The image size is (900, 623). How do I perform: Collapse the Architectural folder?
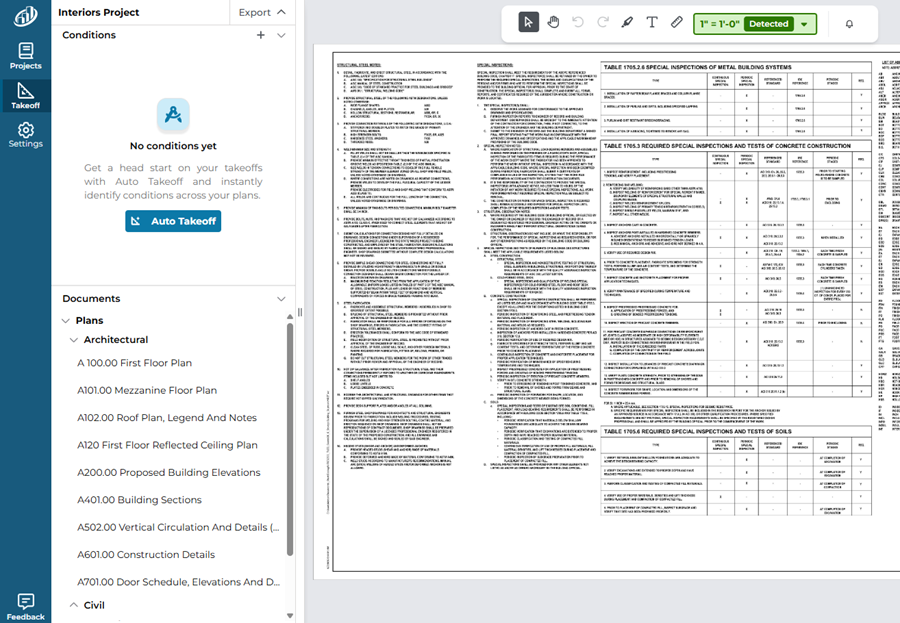click(x=73, y=340)
